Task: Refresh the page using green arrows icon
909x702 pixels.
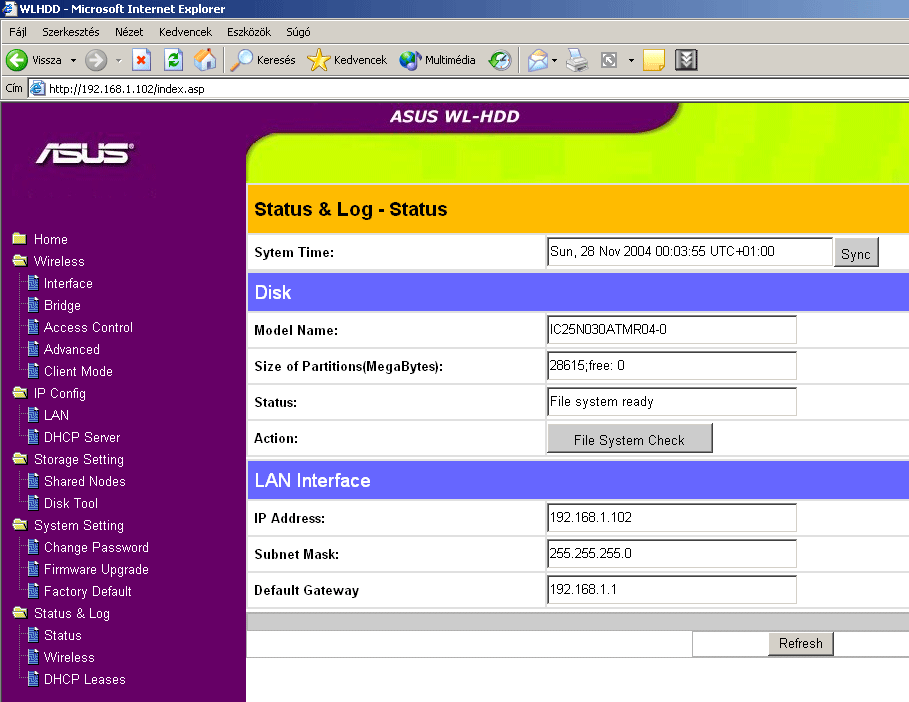Action: pyautogui.click(x=173, y=60)
